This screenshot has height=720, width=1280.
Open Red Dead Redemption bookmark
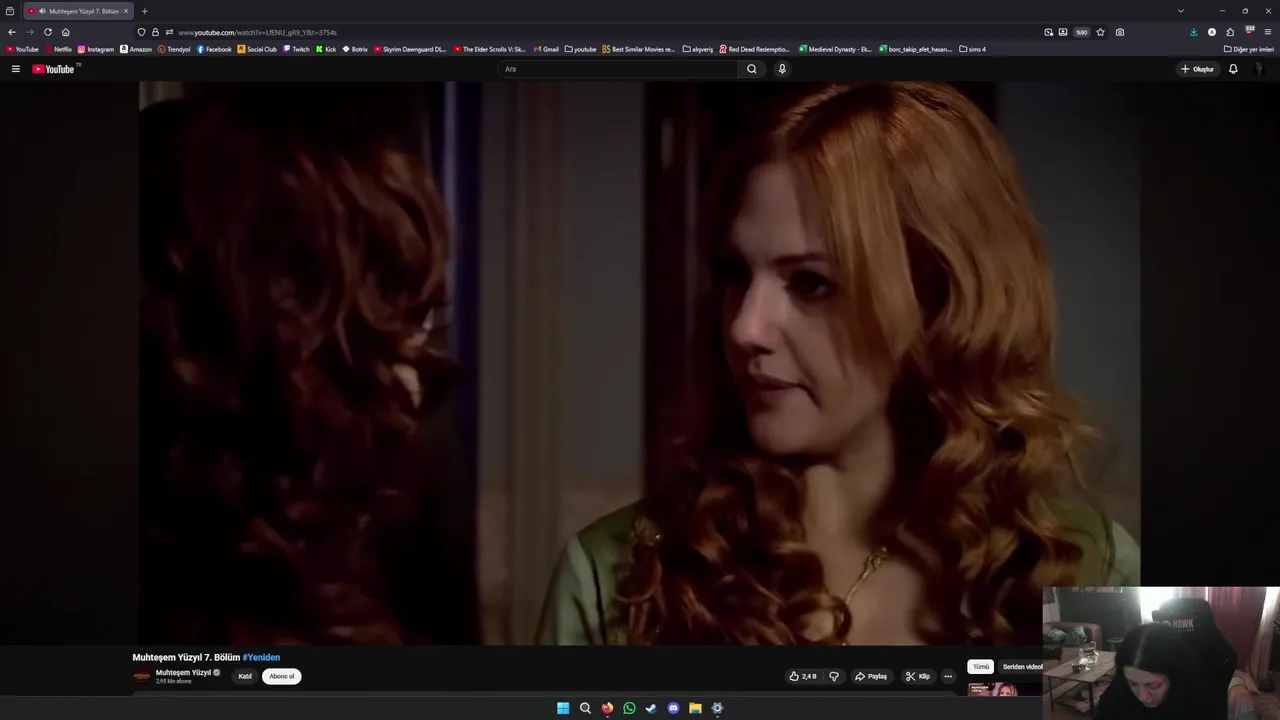pos(754,49)
